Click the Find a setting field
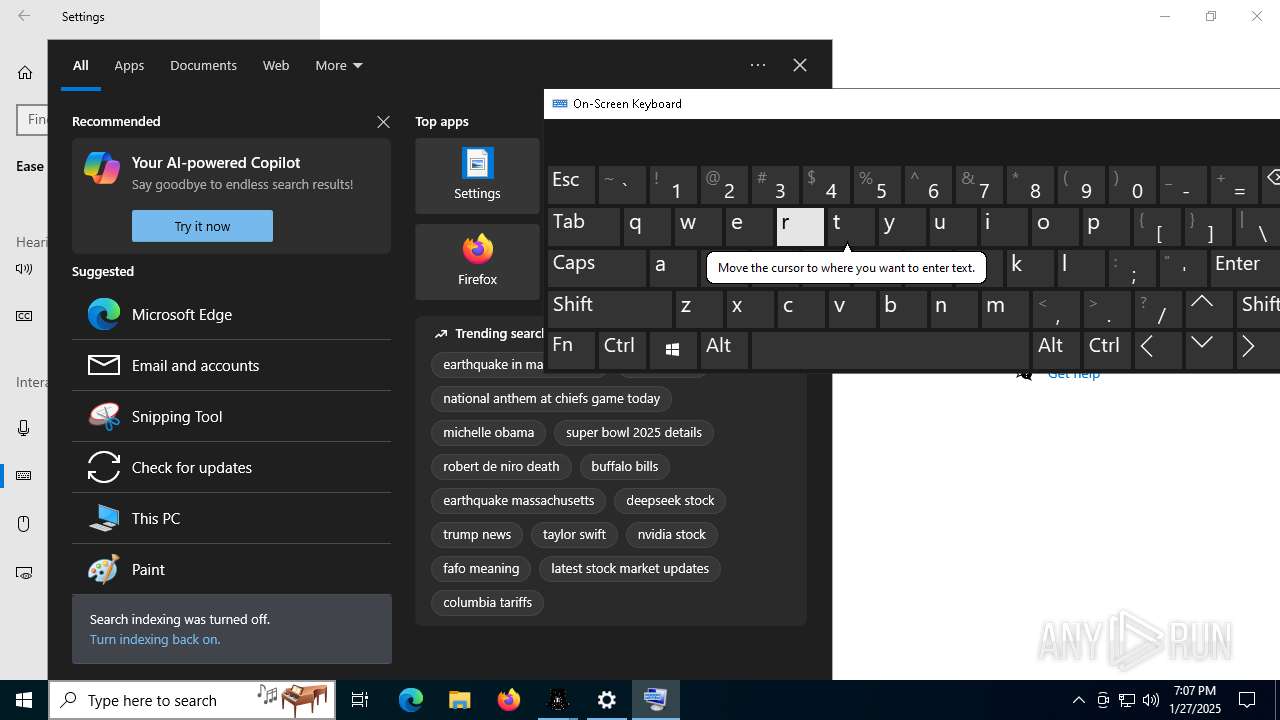This screenshot has height=720, width=1280. [x=32, y=119]
